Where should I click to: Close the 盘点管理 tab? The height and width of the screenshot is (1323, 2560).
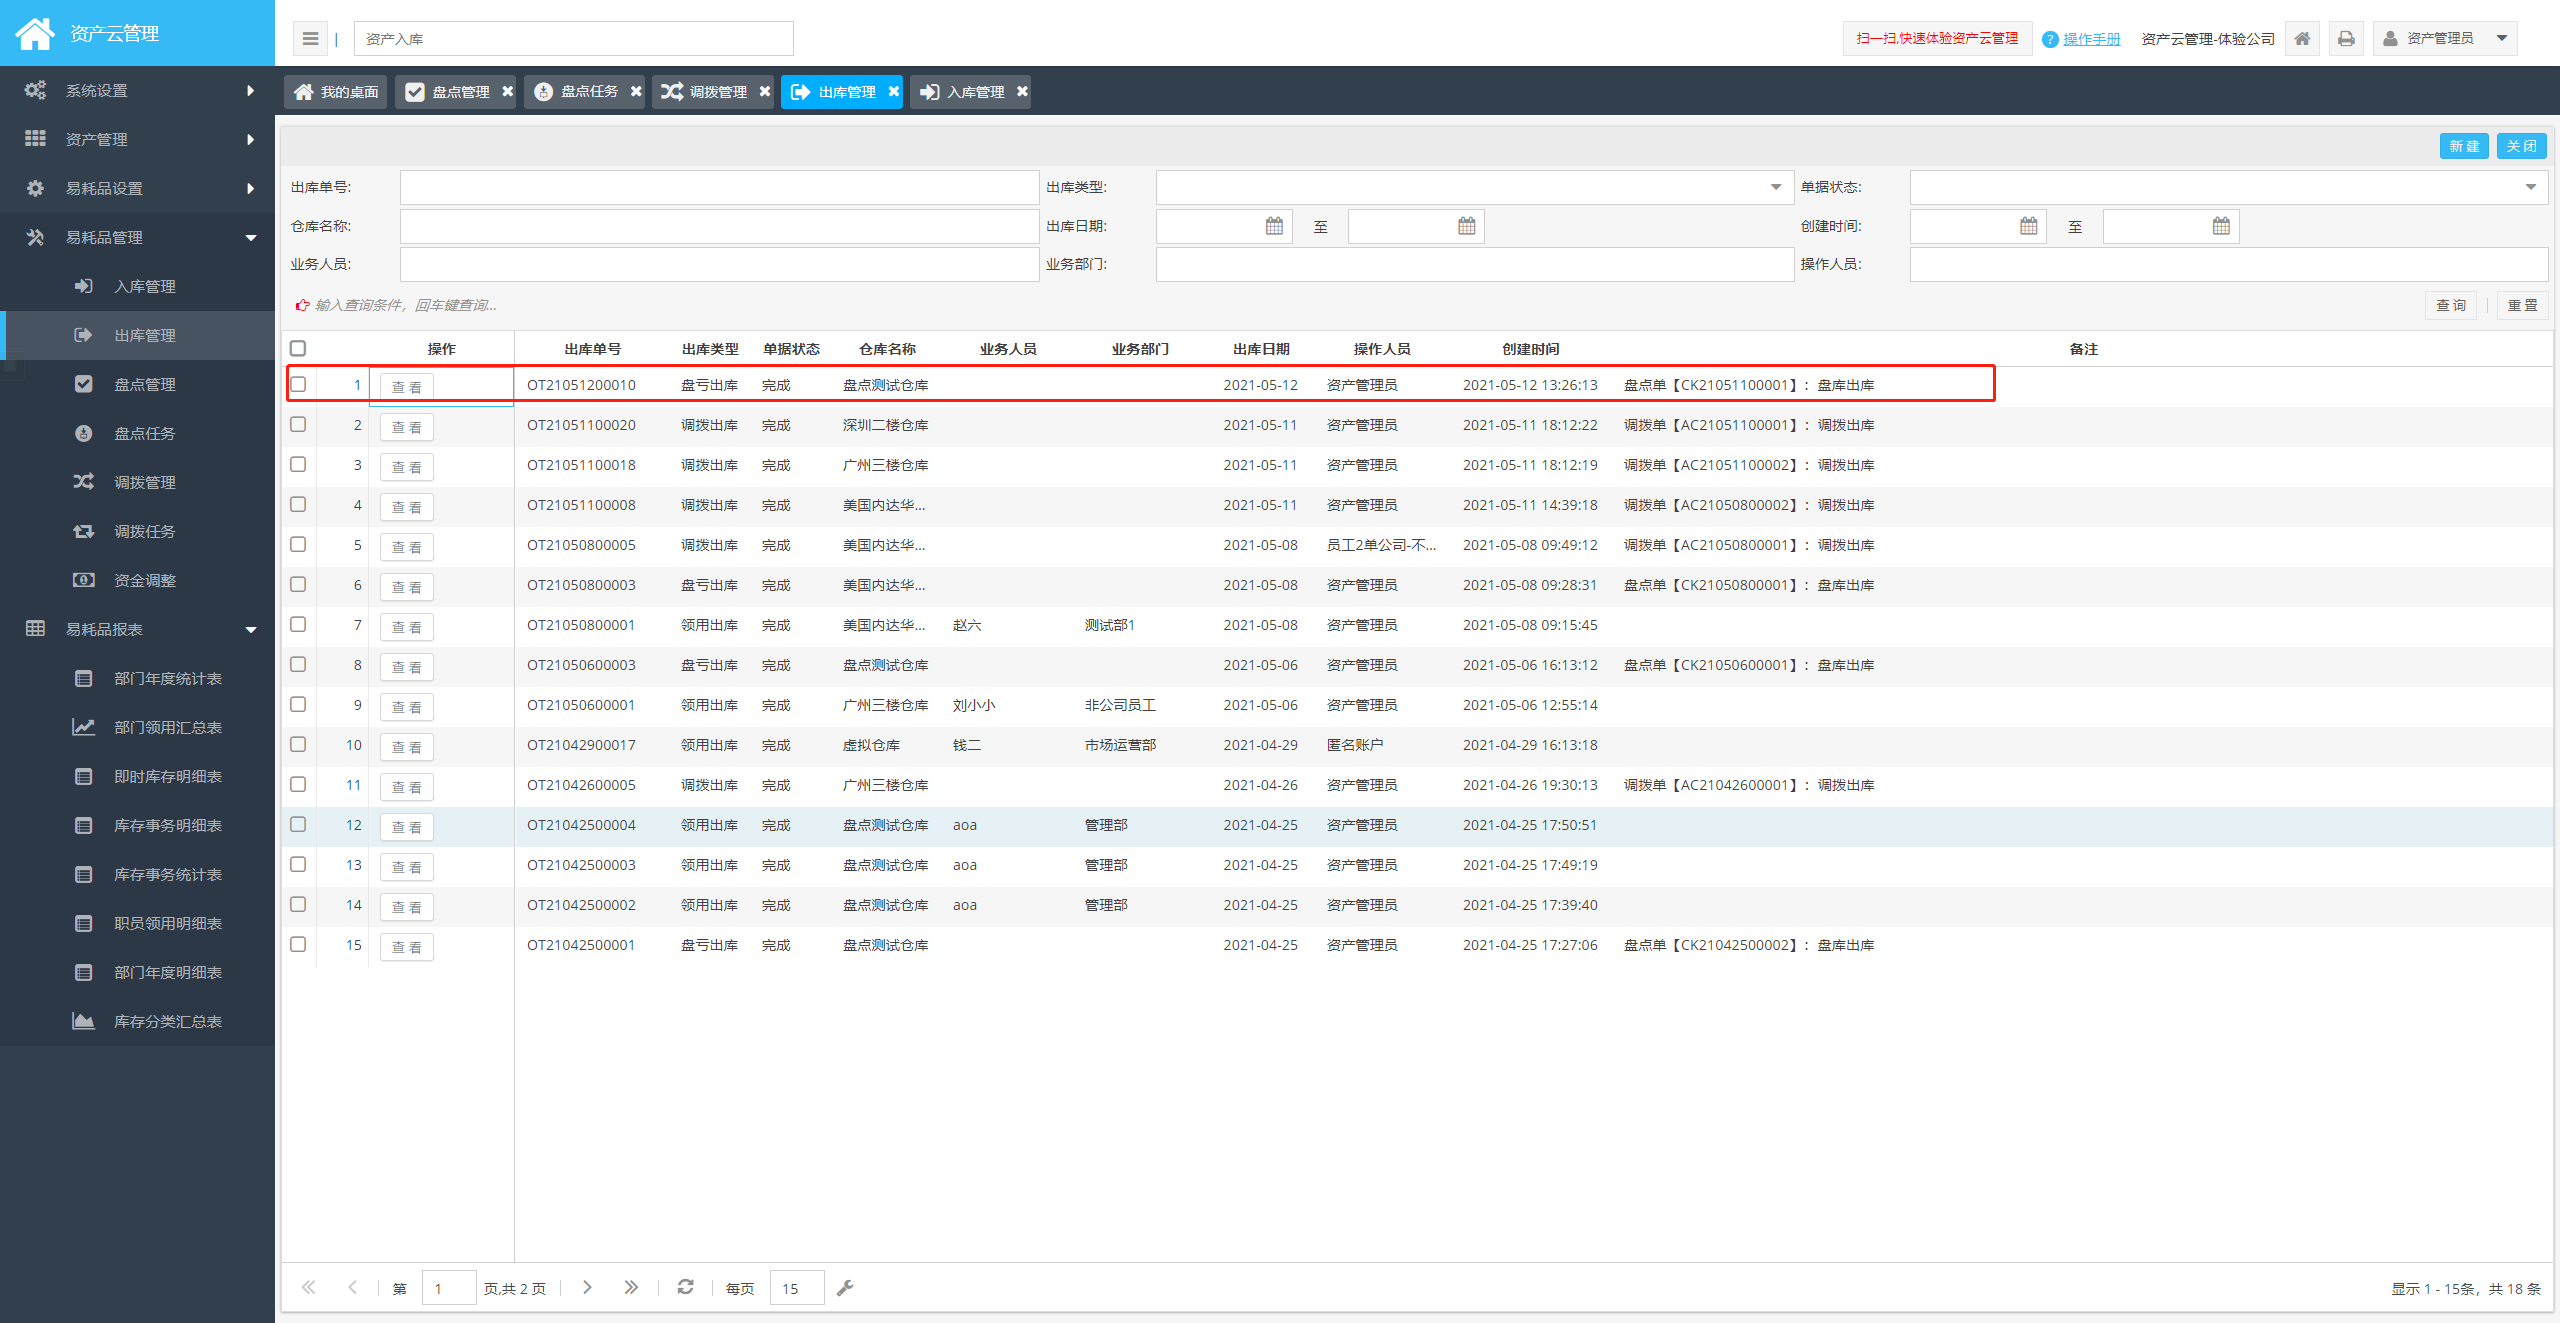508,91
